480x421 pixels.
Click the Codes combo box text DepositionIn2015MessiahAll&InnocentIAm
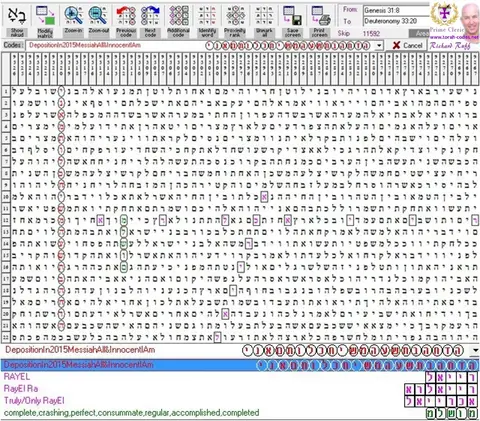coord(85,45)
